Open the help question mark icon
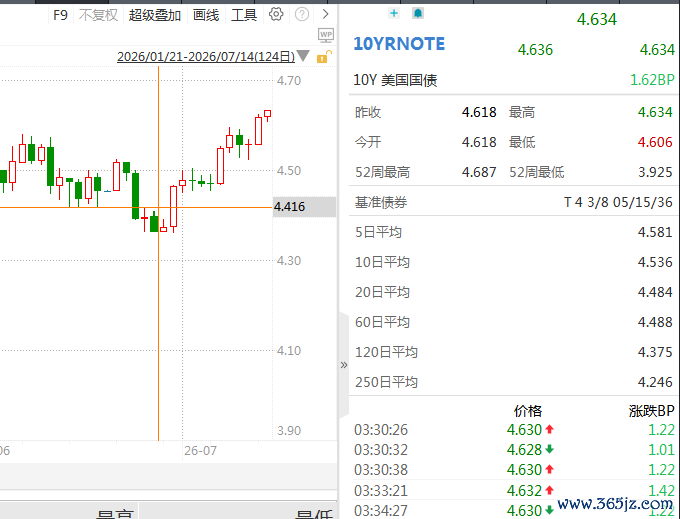This screenshot has width=680, height=519. click(302, 14)
